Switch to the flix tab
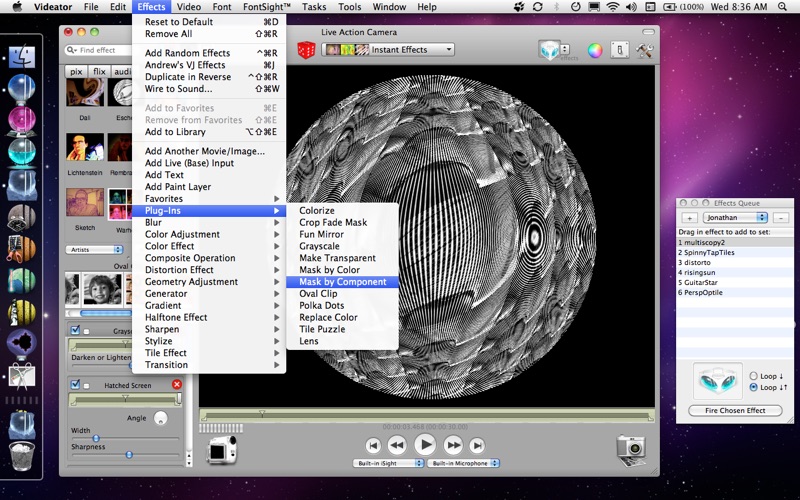This screenshot has width=800, height=500. [x=99, y=71]
